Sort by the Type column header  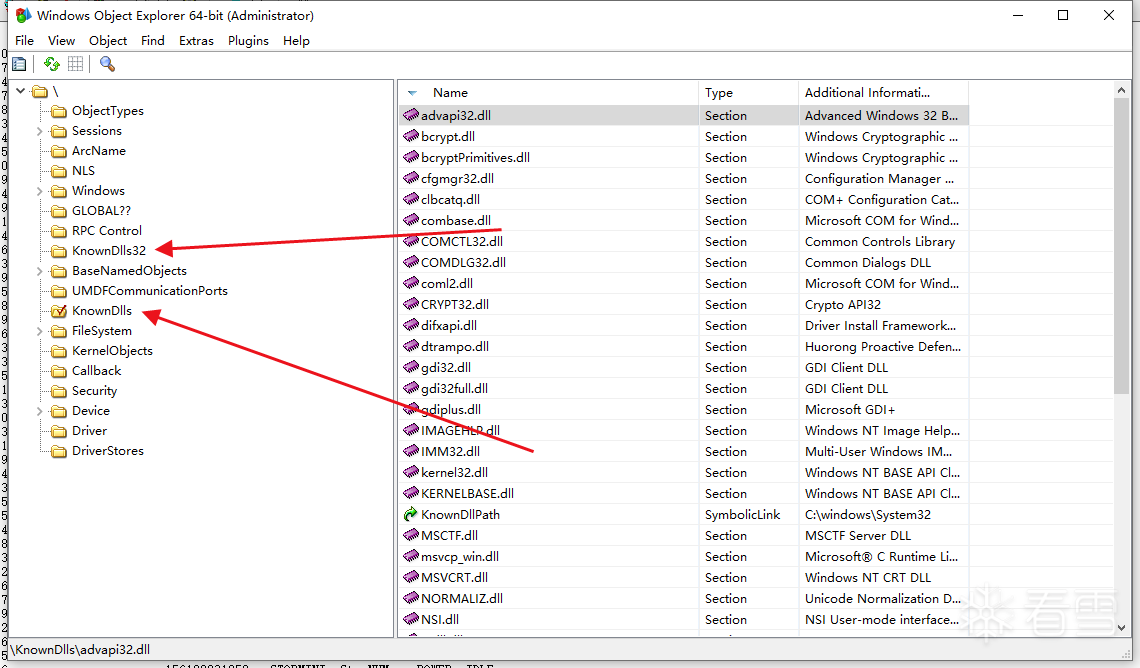pos(748,92)
